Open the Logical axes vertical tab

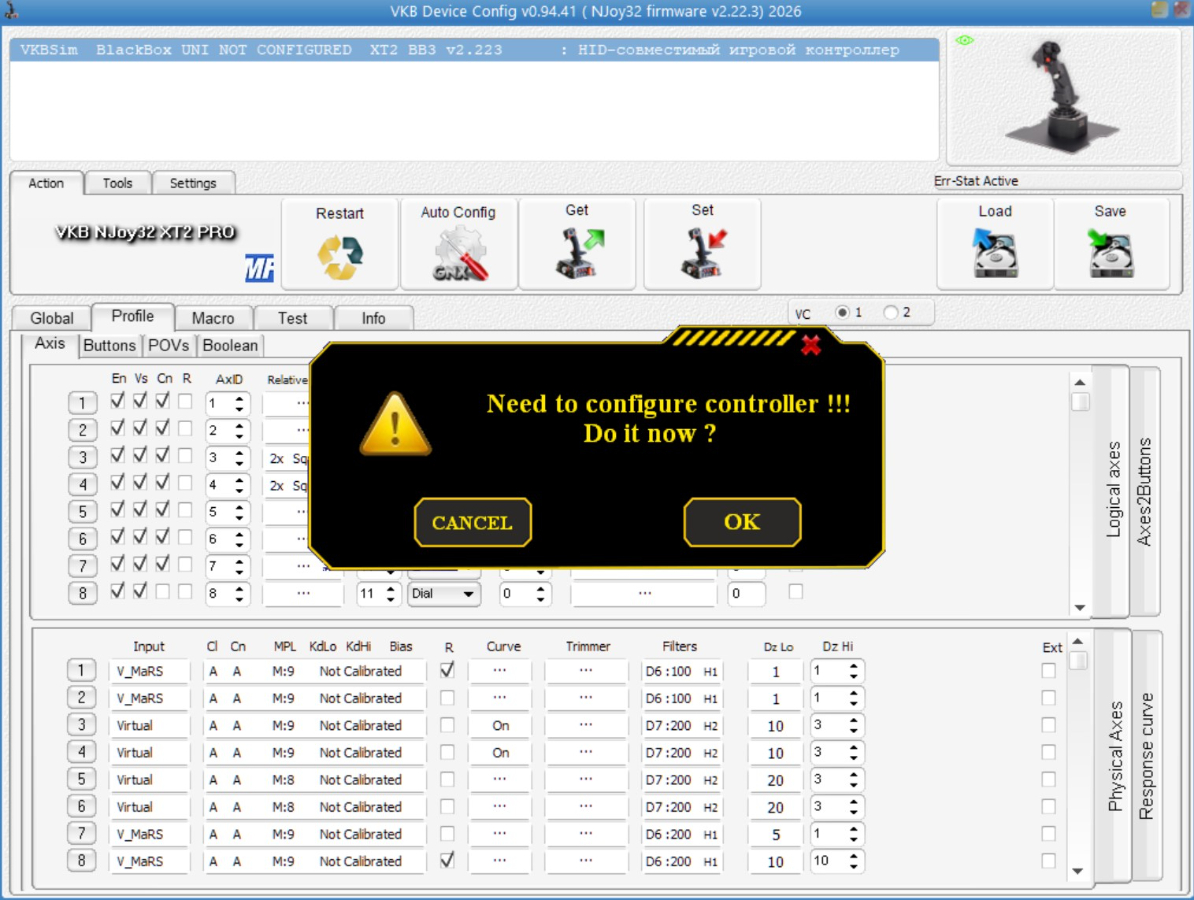click(1113, 490)
